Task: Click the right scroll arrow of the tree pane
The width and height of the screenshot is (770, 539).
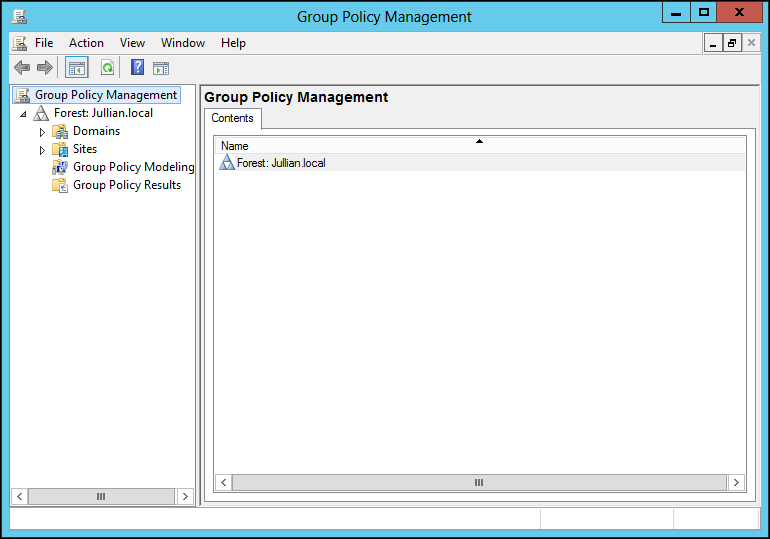Action: [185, 496]
